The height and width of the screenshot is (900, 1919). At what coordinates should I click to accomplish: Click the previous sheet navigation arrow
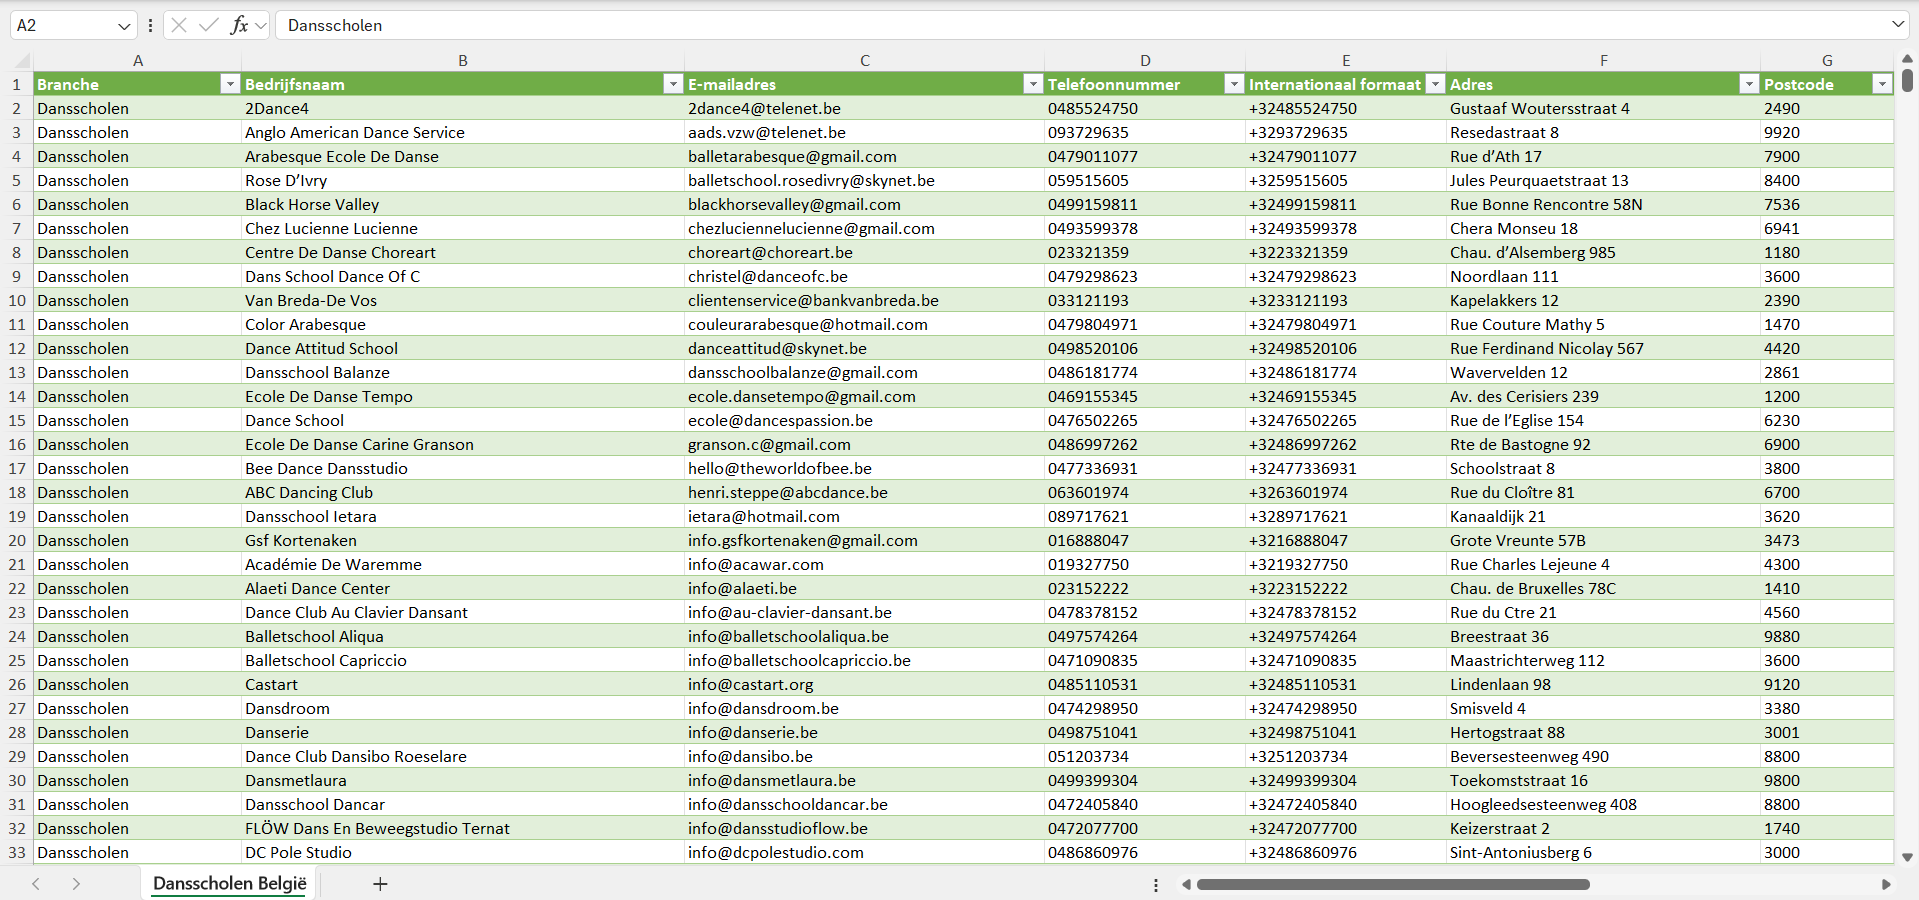[36, 884]
